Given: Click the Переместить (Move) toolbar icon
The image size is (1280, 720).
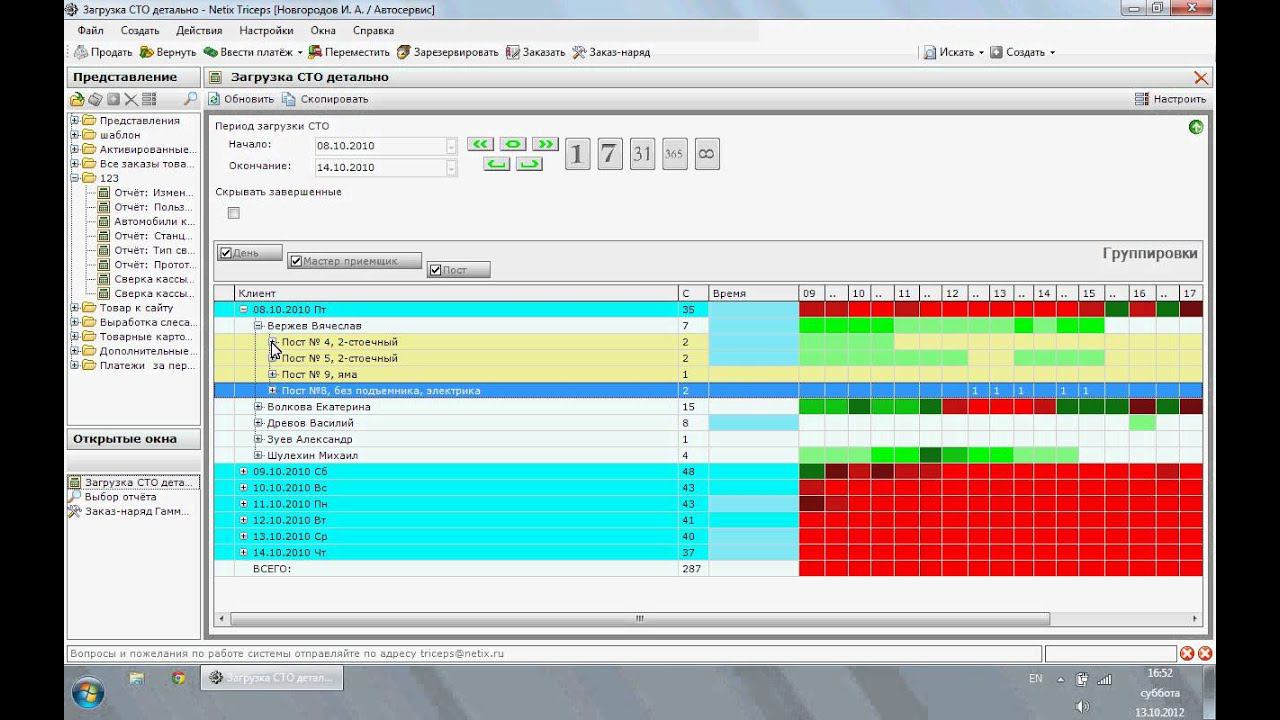Looking at the screenshot, I should (316, 52).
